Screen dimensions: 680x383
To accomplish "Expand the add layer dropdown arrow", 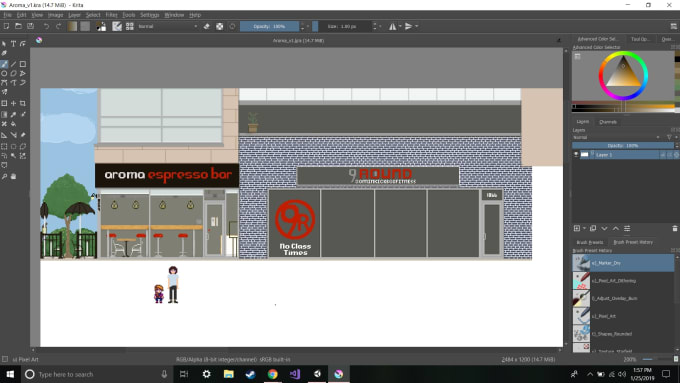I will click(x=584, y=228).
